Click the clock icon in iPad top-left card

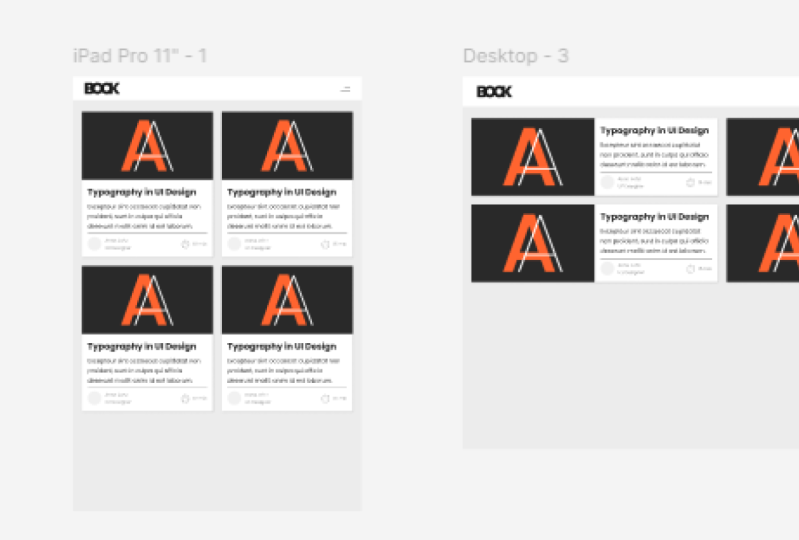pyautogui.click(x=185, y=244)
